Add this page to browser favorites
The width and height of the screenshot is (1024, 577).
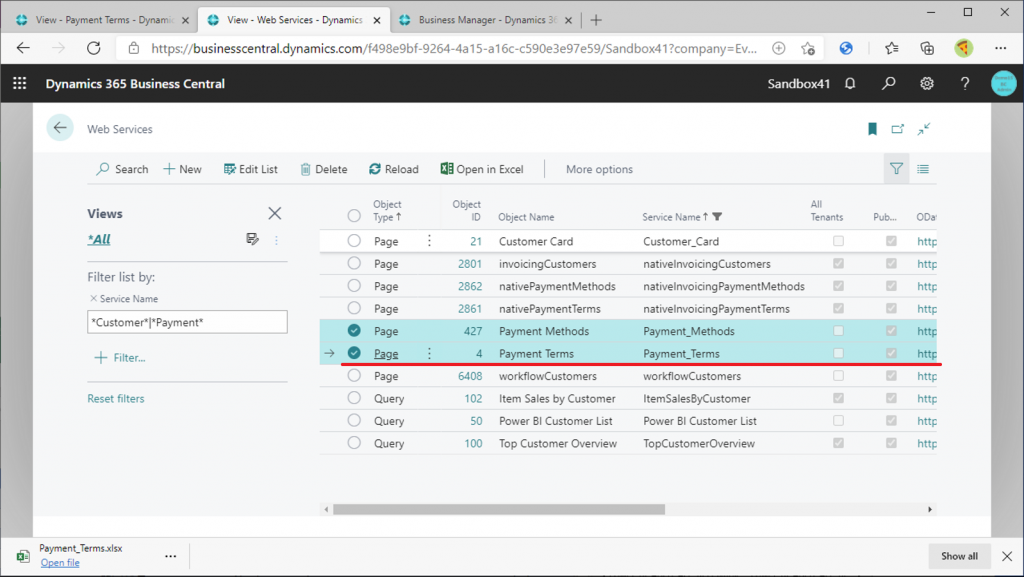coord(808,48)
